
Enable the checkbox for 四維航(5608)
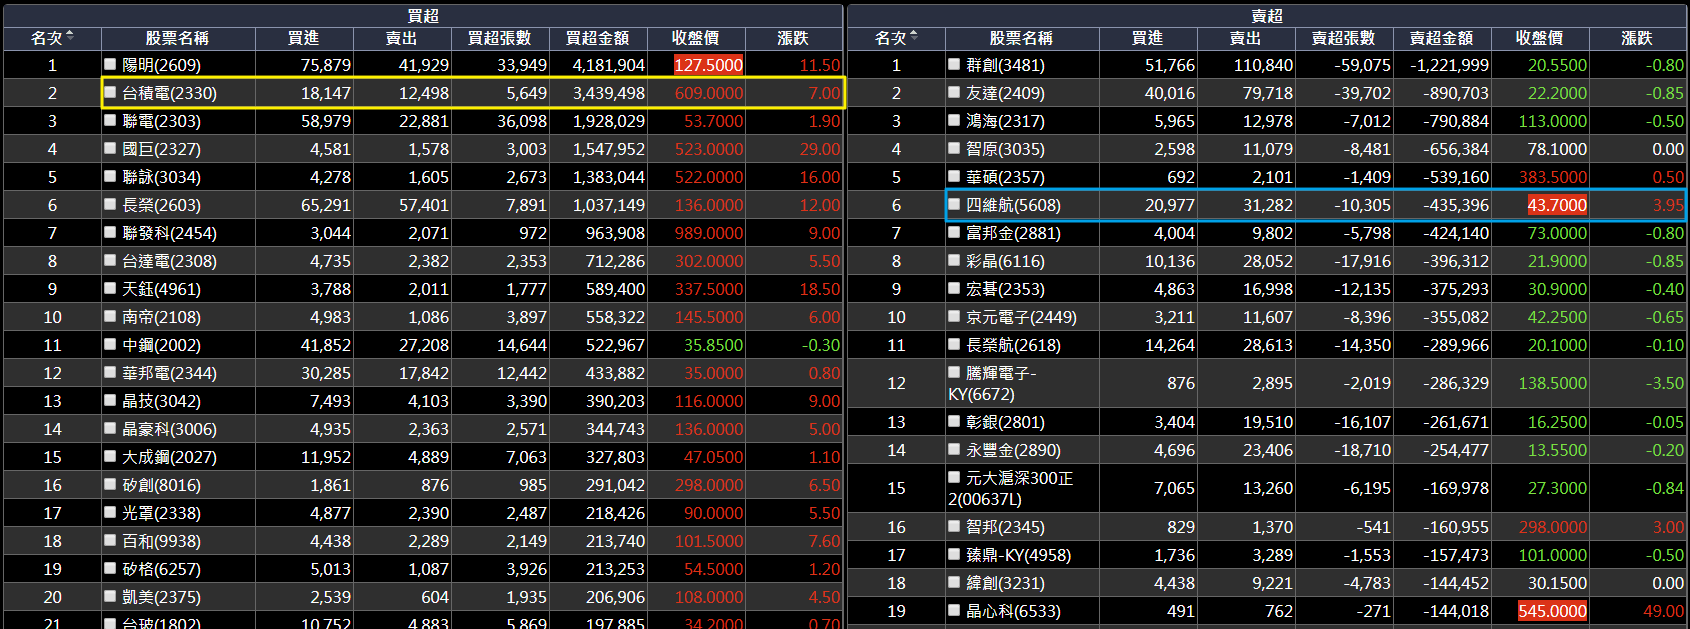(954, 204)
